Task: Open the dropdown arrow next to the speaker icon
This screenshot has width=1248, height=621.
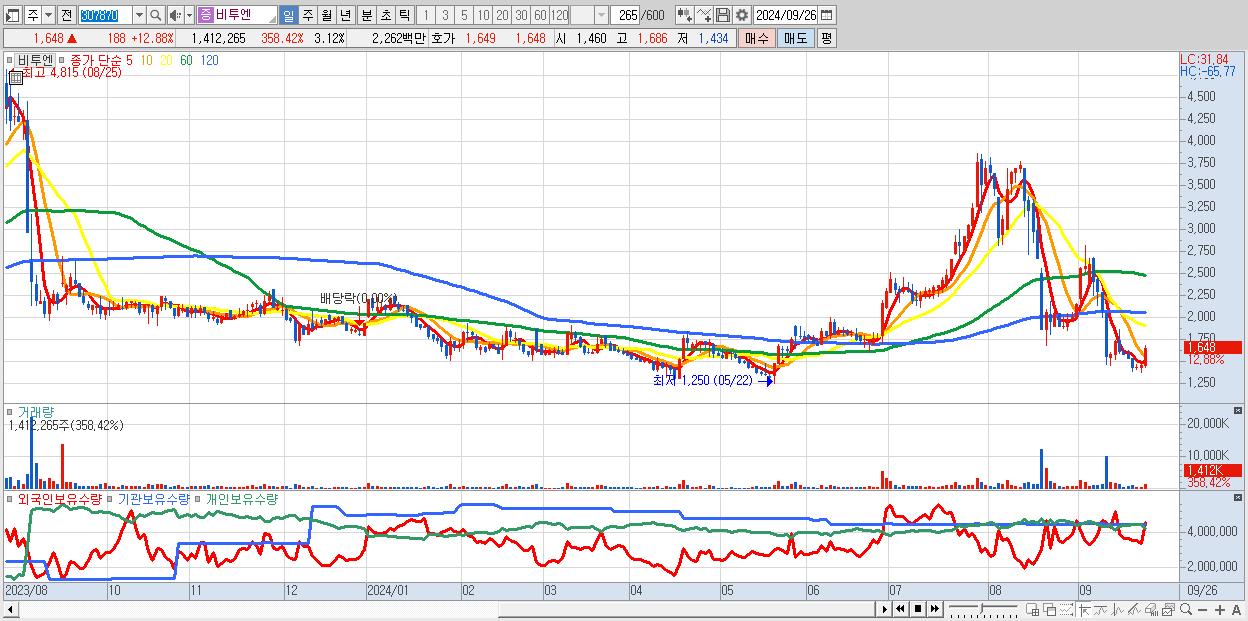Action: click(188, 15)
